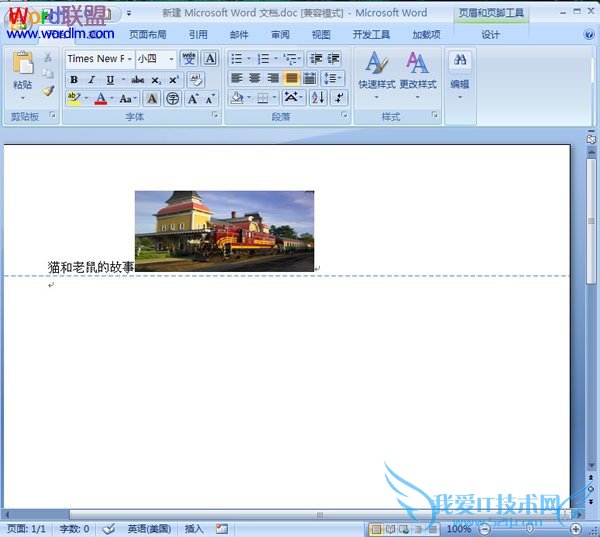The width and height of the screenshot is (600, 537).
Task: Click the zoom slider handle
Action: (x=530, y=529)
